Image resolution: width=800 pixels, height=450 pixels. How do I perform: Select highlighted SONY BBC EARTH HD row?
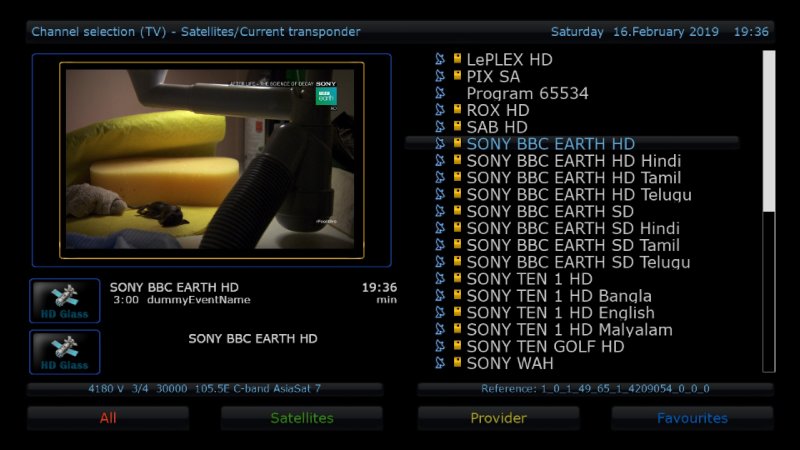[x=572, y=144]
